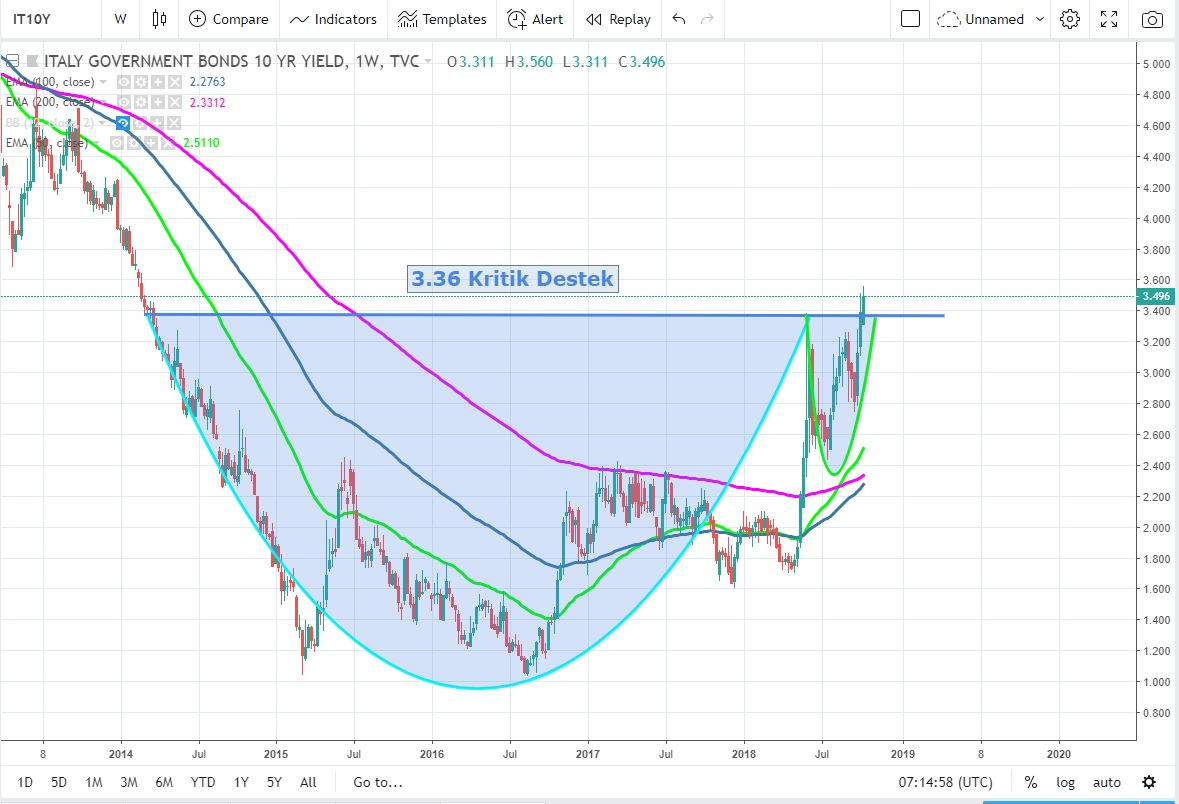Open the Indicators menu
This screenshot has height=804, width=1179.
pos(333,19)
